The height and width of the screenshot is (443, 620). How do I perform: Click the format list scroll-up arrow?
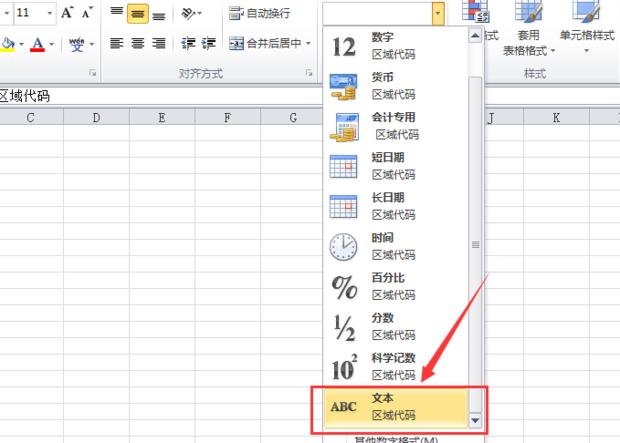pyautogui.click(x=475, y=36)
